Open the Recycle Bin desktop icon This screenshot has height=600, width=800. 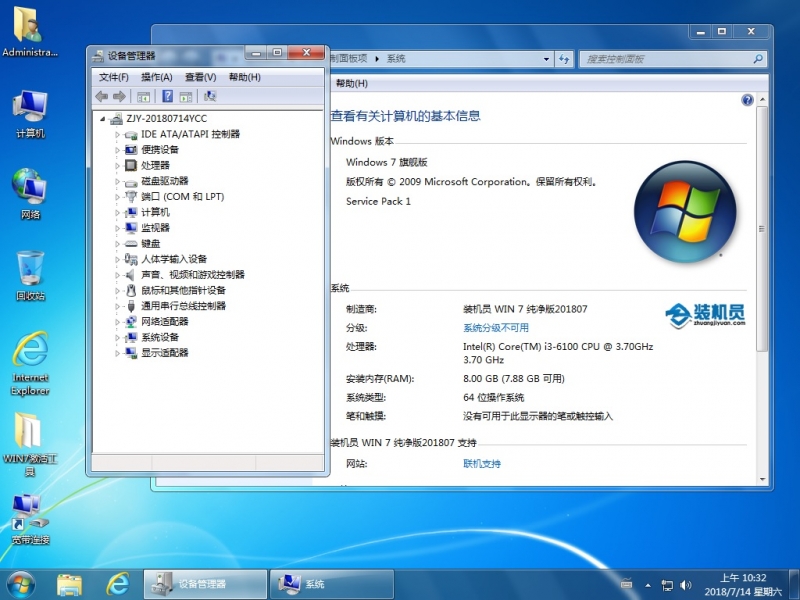coord(30,275)
